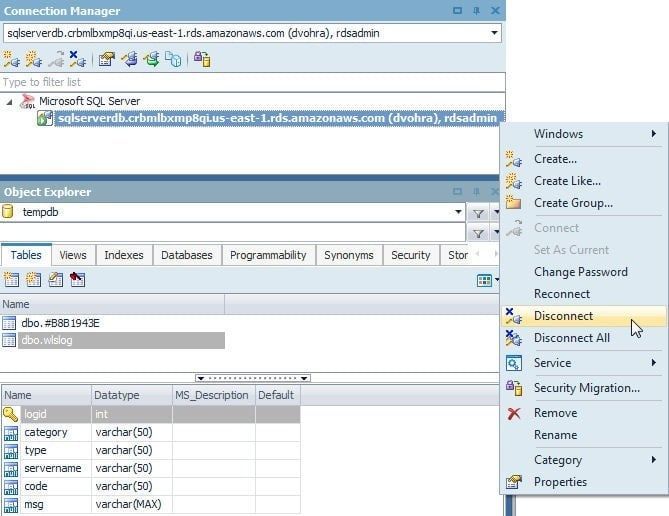Choose Security Migration... from the menu
669x516 pixels.
point(584,388)
